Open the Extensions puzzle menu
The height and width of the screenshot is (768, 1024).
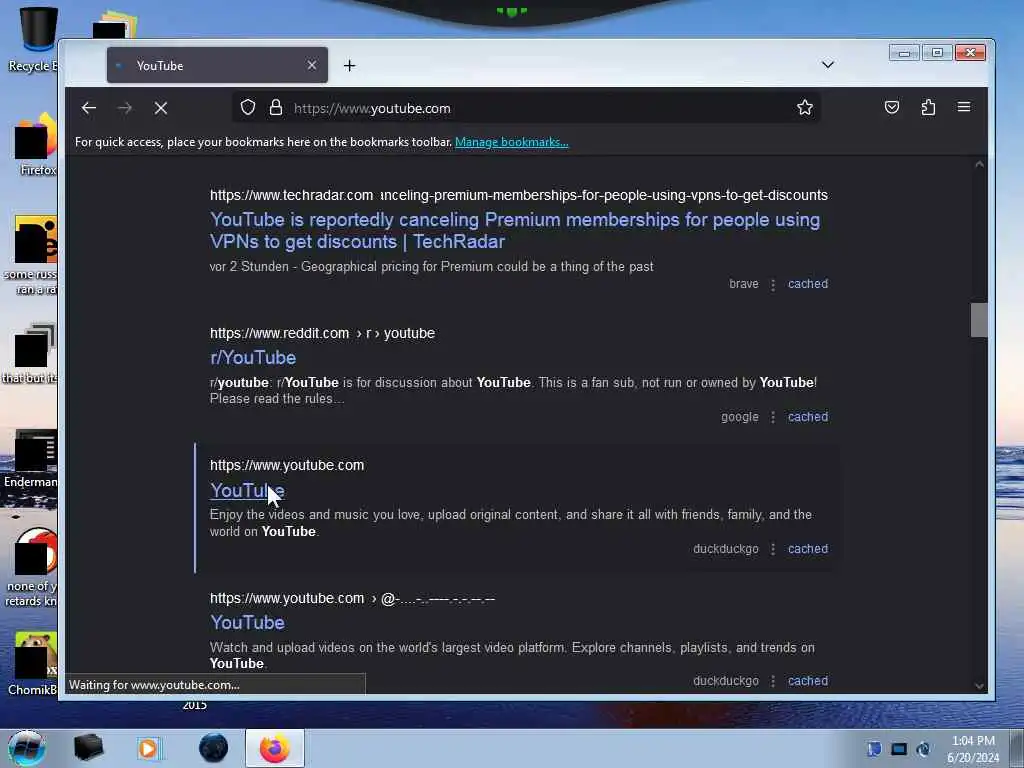tap(928, 107)
